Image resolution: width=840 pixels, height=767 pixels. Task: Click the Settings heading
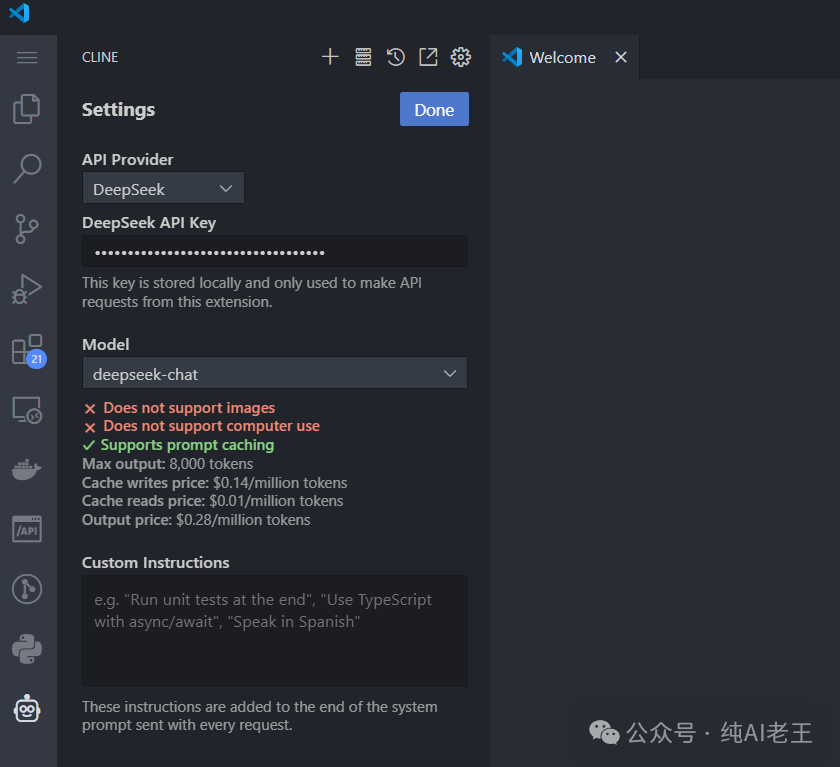pyautogui.click(x=118, y=110)
